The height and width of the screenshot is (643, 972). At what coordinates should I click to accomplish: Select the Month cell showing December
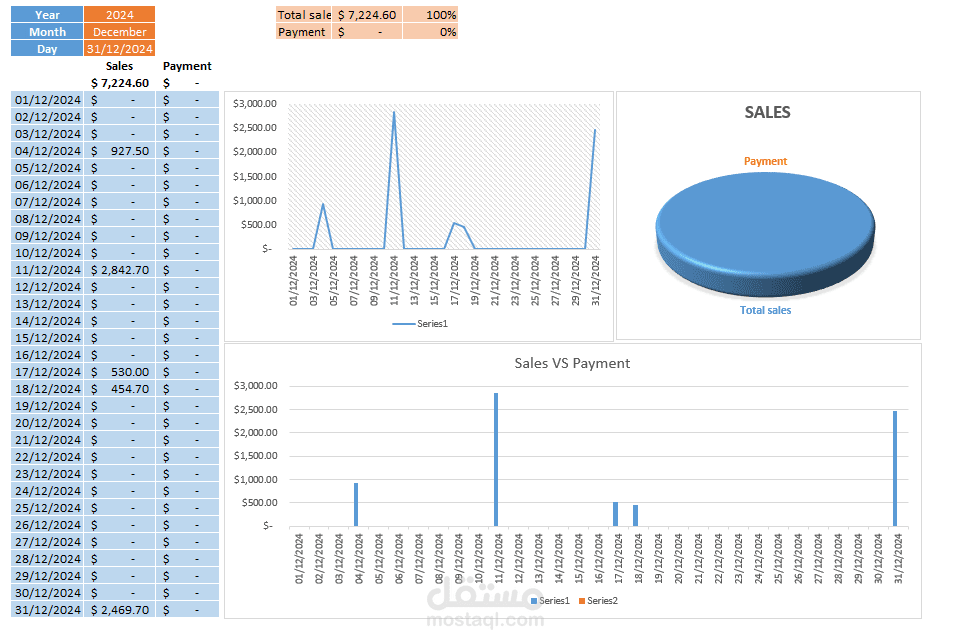click(120, 31)
